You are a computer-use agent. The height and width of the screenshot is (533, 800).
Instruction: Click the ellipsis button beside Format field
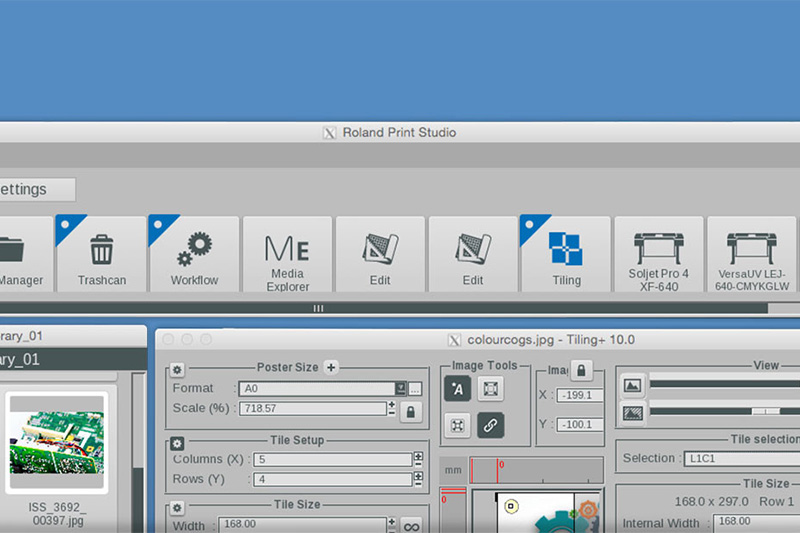point(416,388)
